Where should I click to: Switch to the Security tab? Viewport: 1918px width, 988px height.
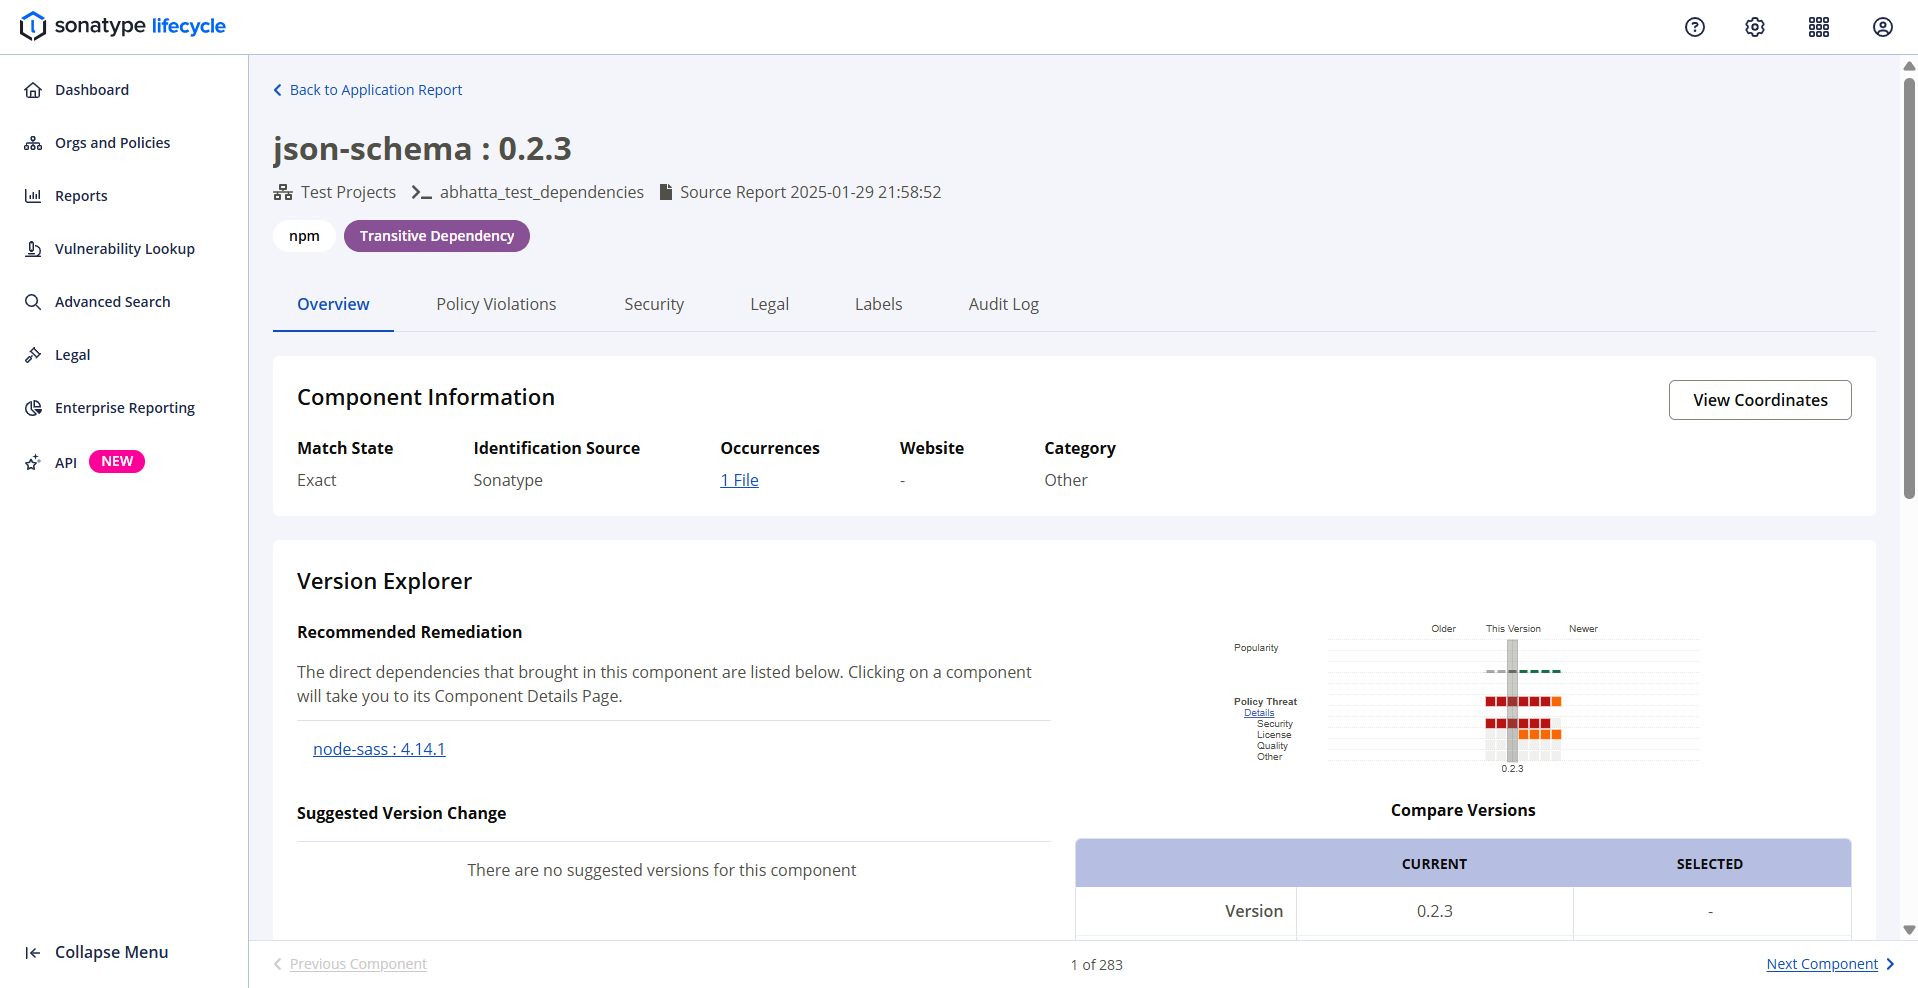click(x=654, y=304)
